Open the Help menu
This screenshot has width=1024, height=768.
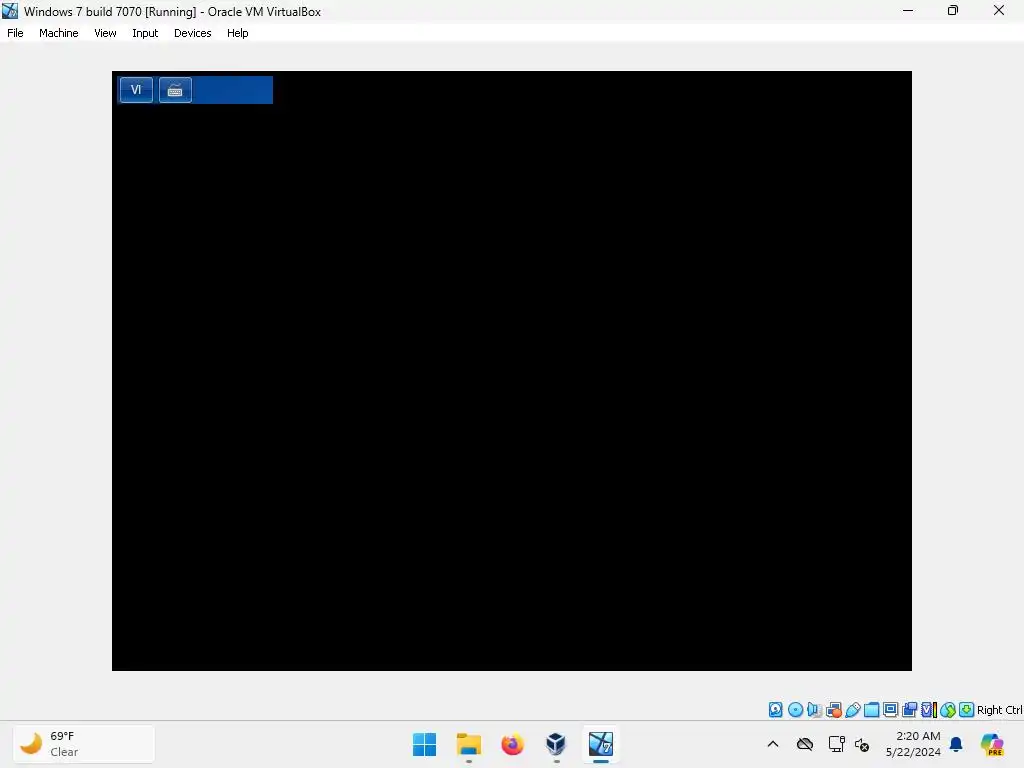[238, 33]
